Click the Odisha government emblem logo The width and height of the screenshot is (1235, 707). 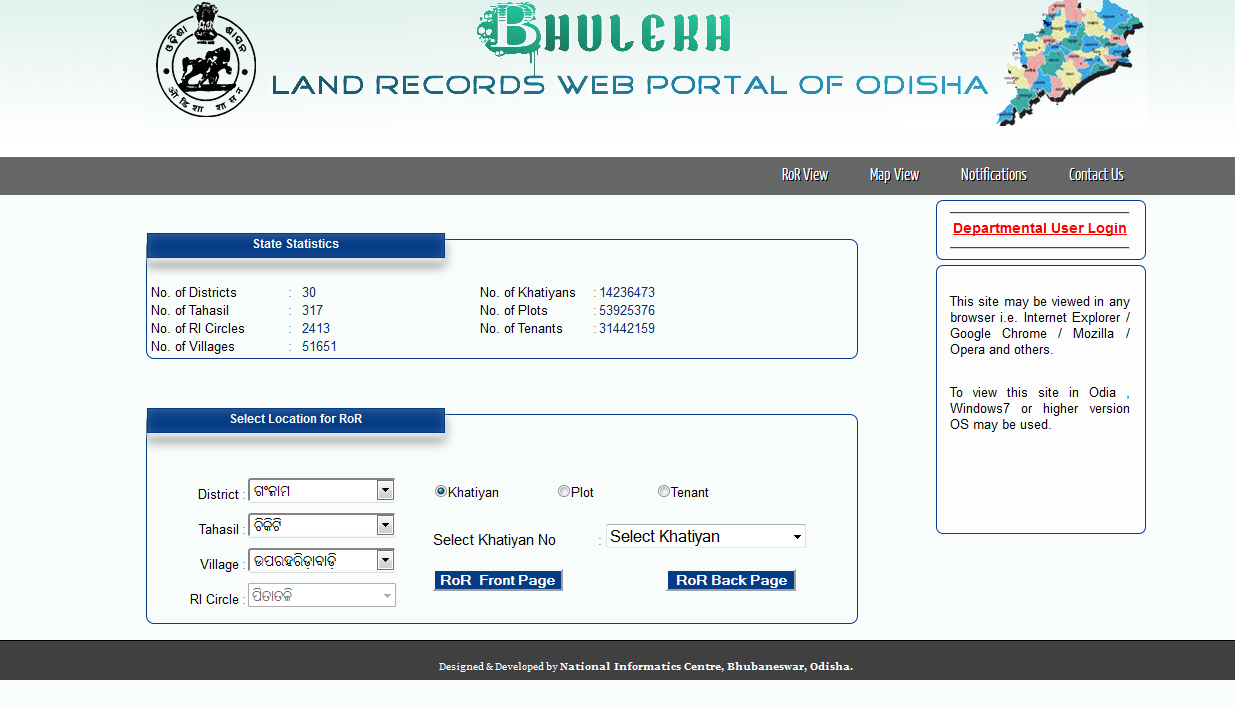(206, 59)
